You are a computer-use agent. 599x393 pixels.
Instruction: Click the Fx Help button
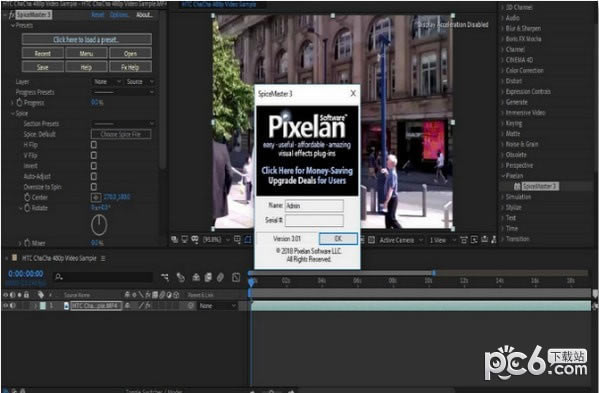130,67
